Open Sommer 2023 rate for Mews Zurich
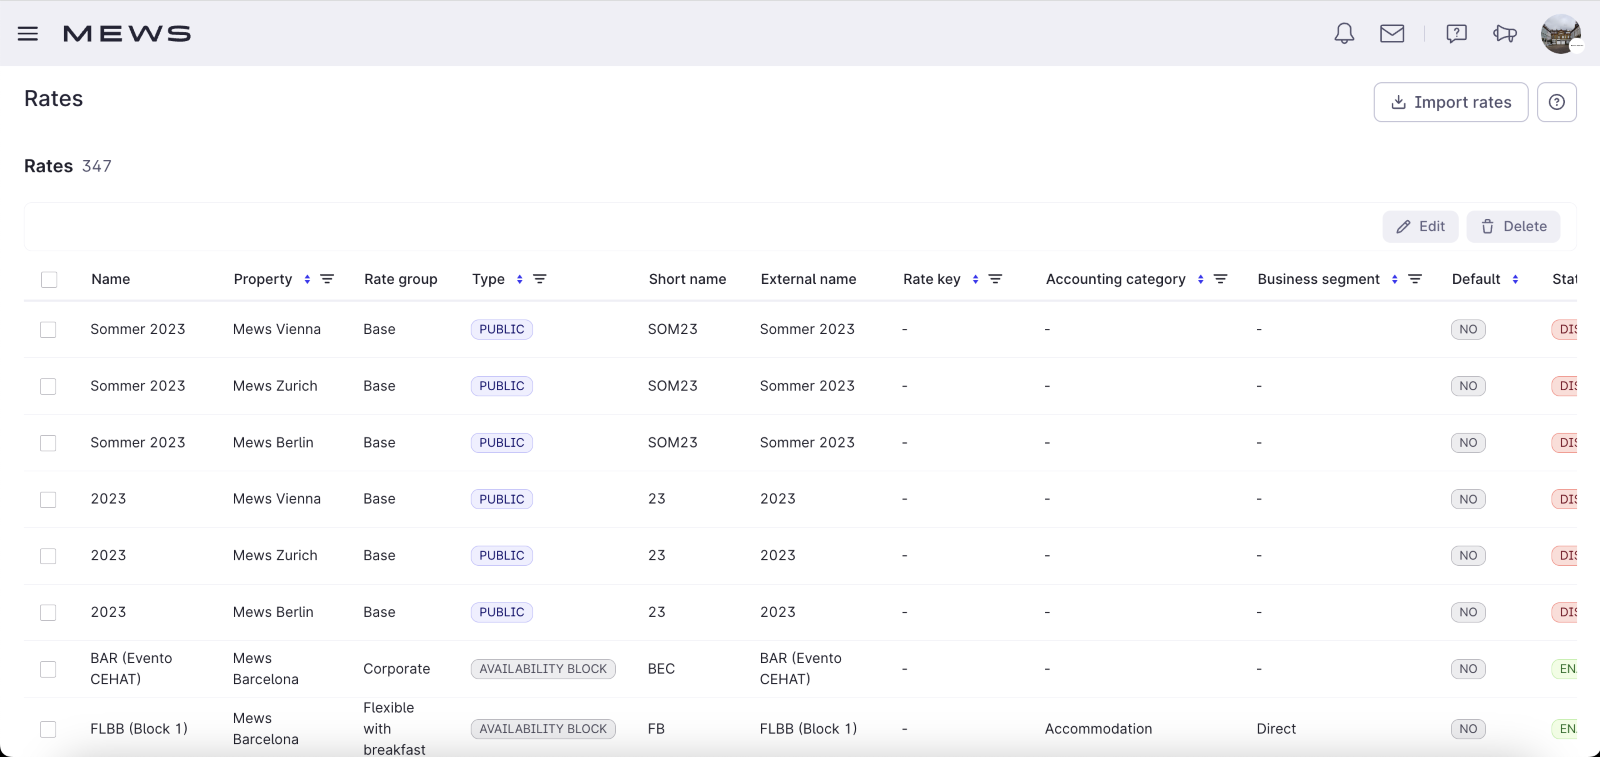1600x757 pixels. tap(138, 386)
